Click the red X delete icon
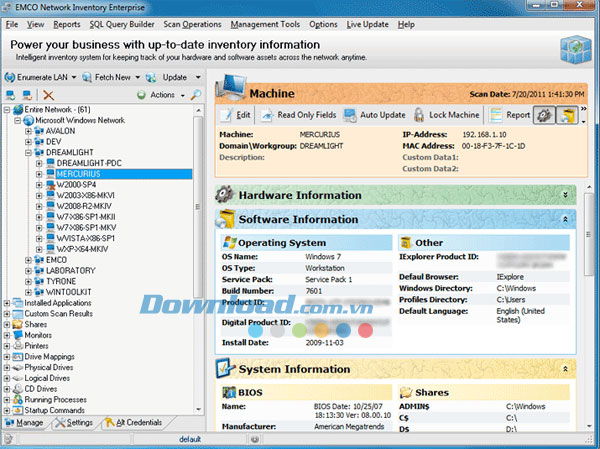Image resolution: width=600 pixels, height=449 pixels. pyautogui.click(x=49, y=95)
